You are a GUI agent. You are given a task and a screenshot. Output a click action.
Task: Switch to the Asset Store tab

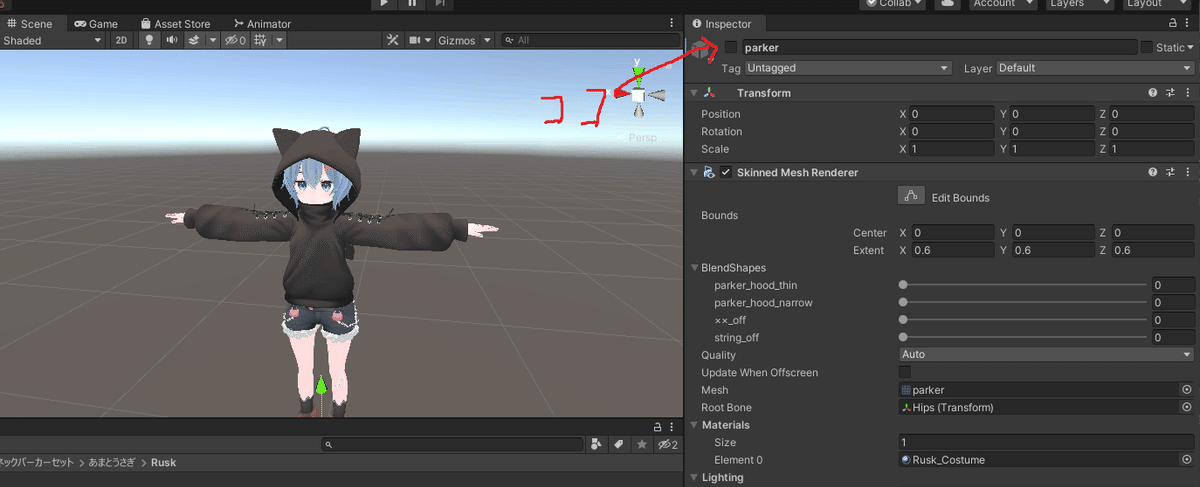click(175, 23)
